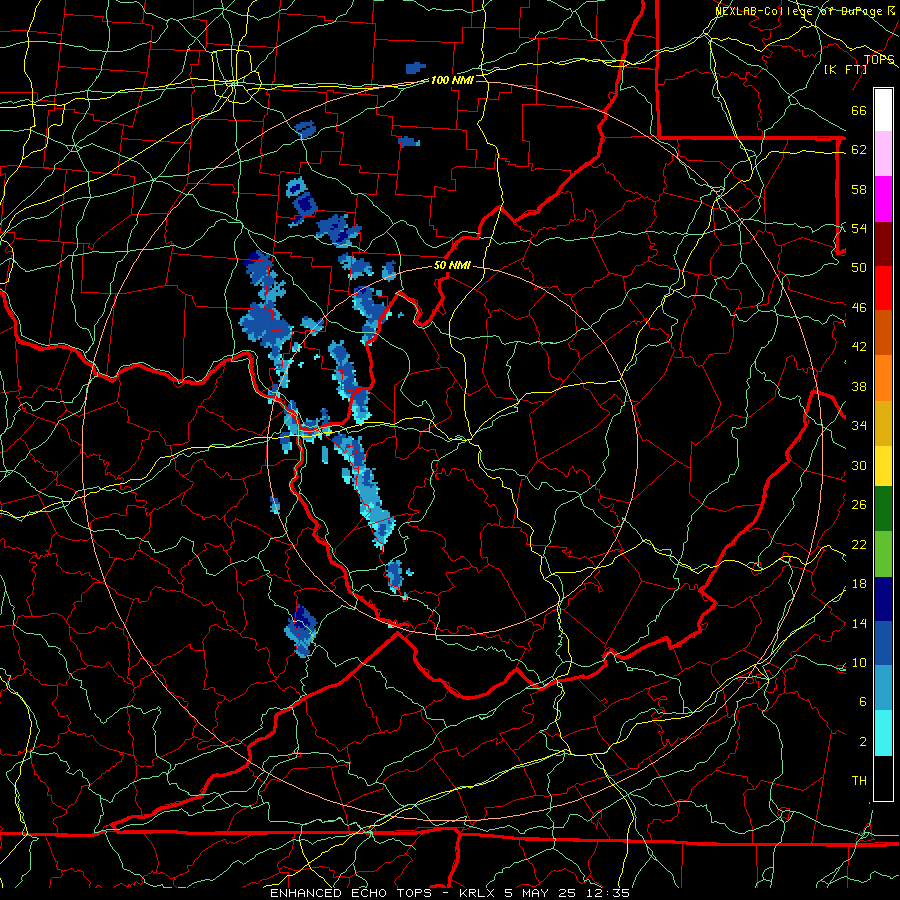Select the light green legend swatch
The image size is (900, 900).
click(x=883, y=553)
